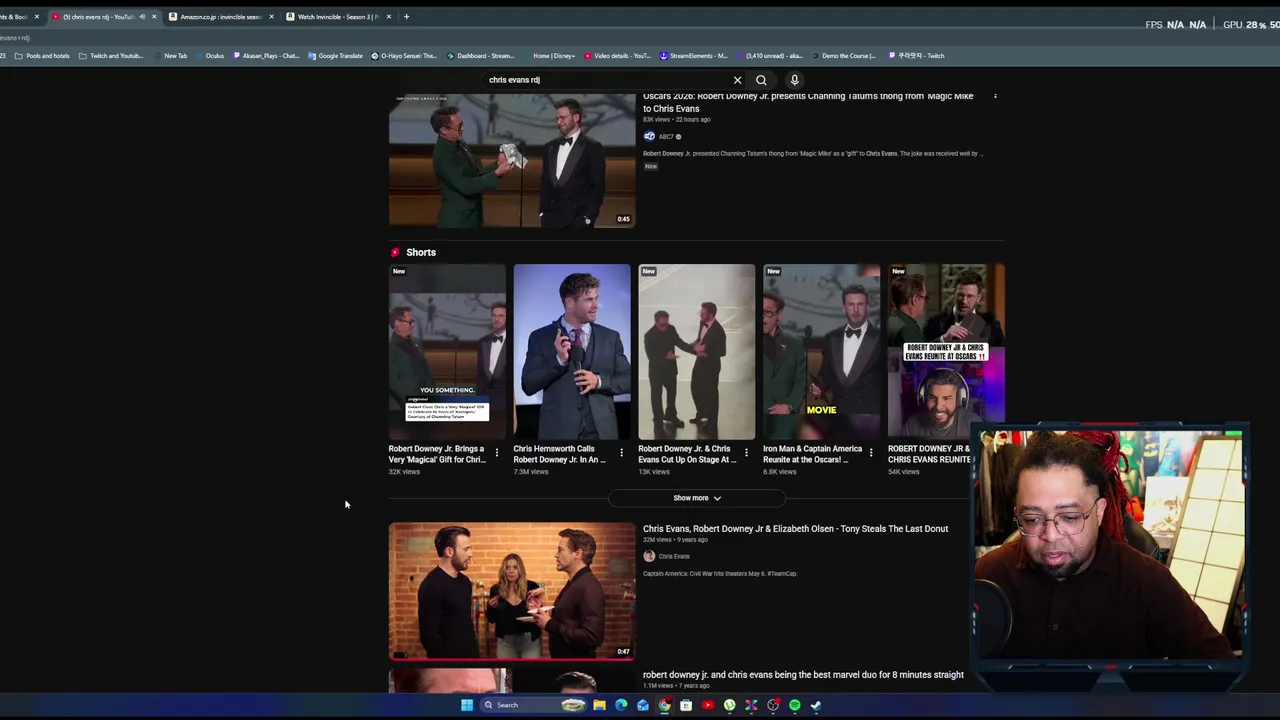Screen dimensions: 1280x720
Task: Open Dashboard - Stream bookmark
Action: point(481,56)
